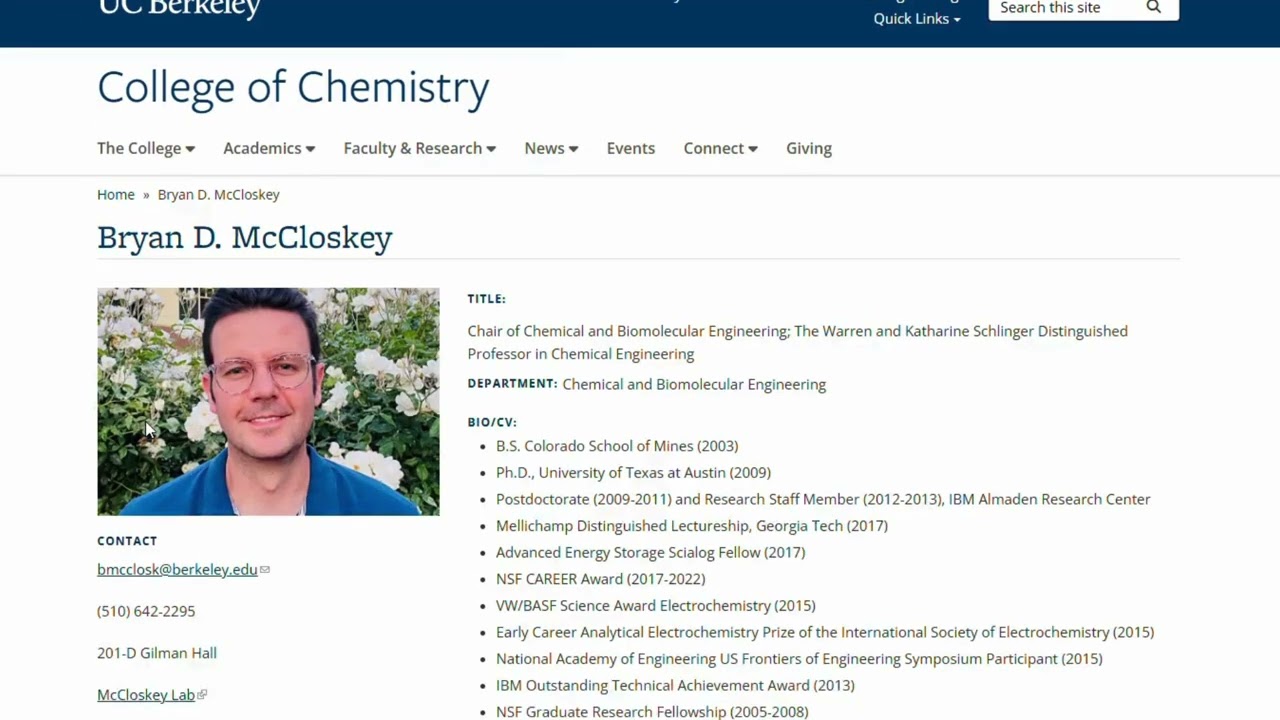The image size is (1280, 720).
Task: Click the external link icon beside McCloskey Lab
Action: pos(202,695)
